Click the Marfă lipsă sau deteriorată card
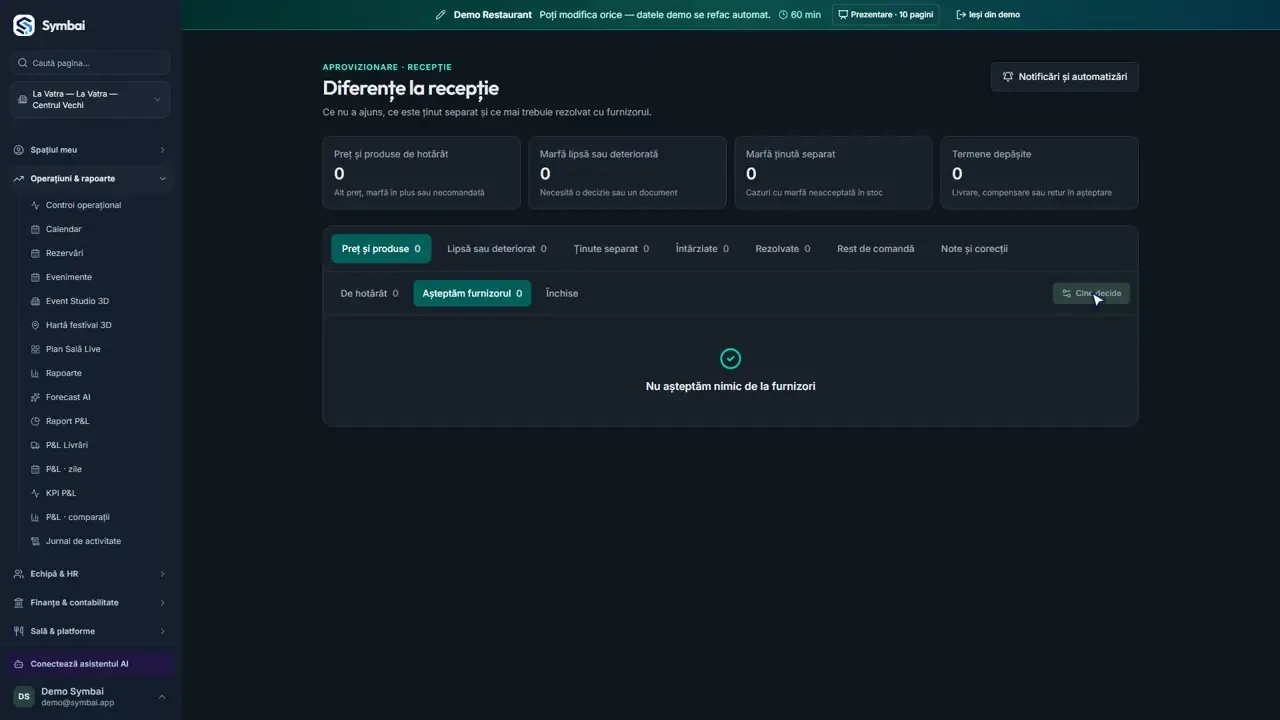The width and height of the screenshot is (1280, 720). point(627,173)
